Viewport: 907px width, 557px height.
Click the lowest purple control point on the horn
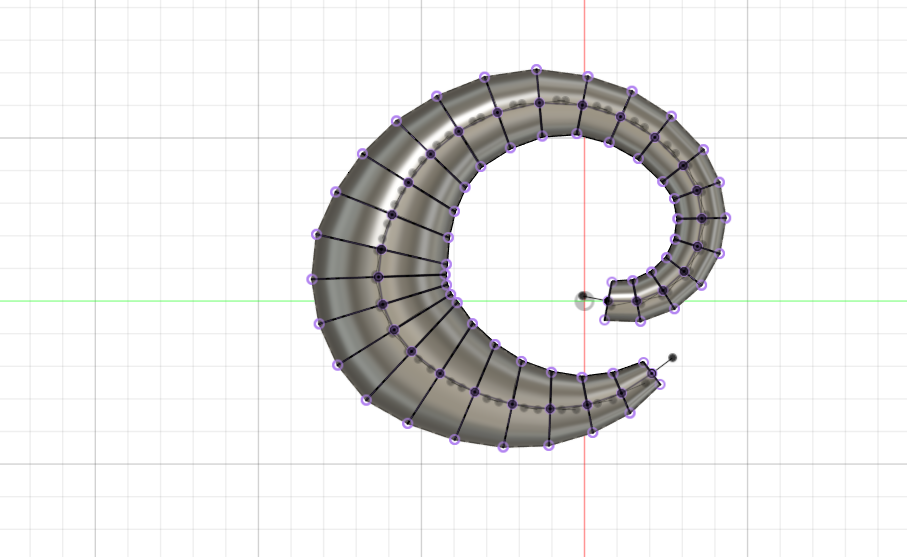(x=503, y=447)
